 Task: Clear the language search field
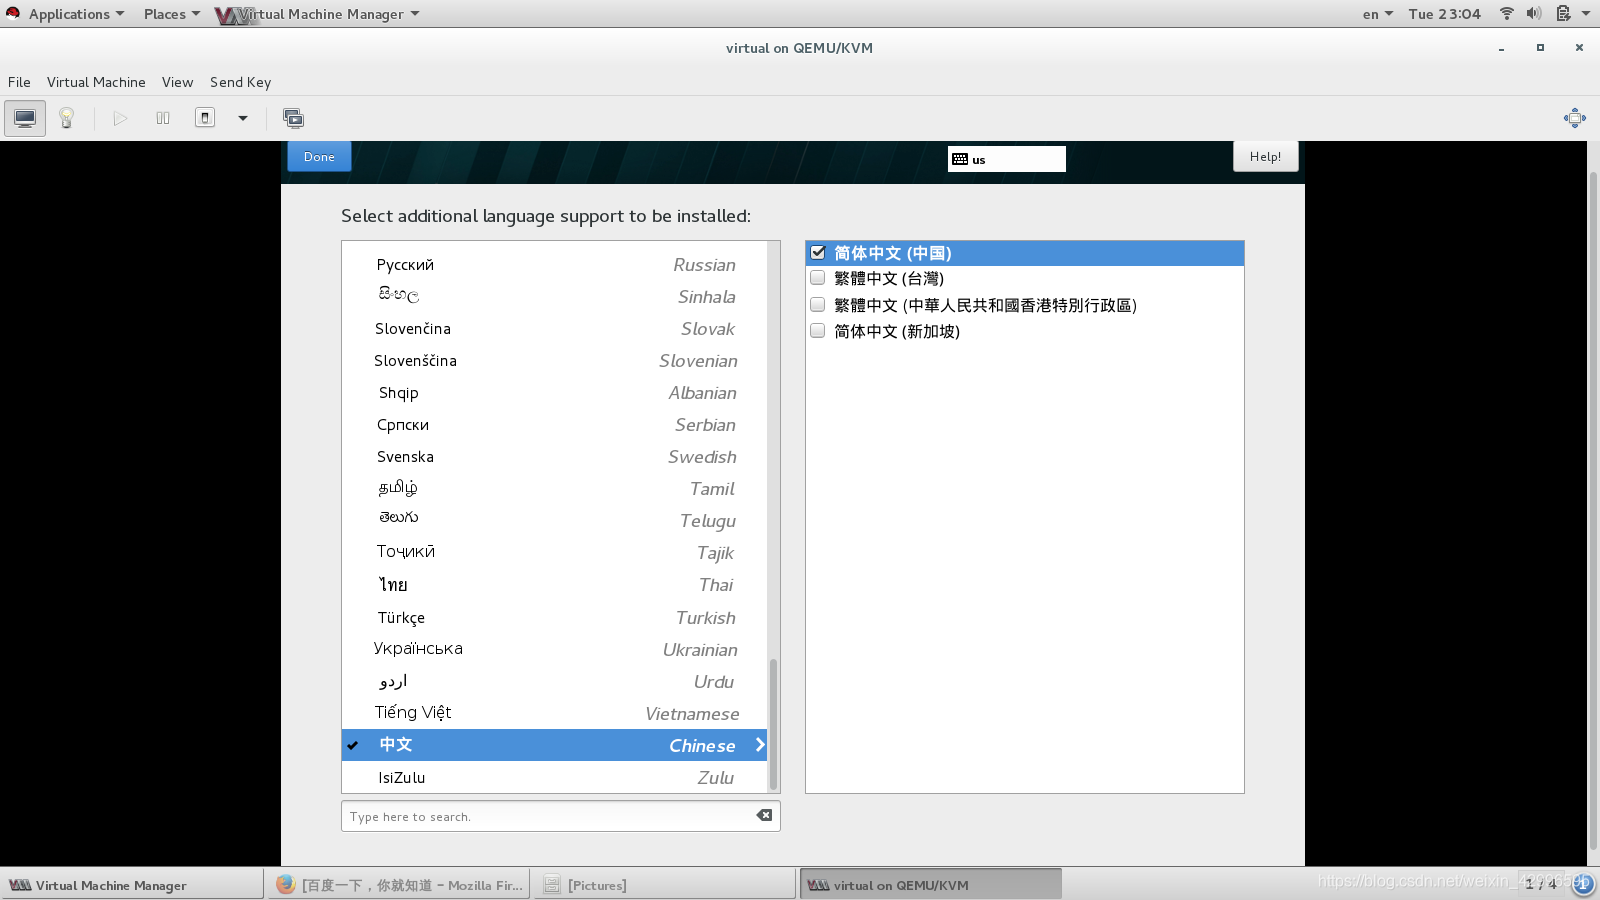pyautogui.click(x=764, y=815)
